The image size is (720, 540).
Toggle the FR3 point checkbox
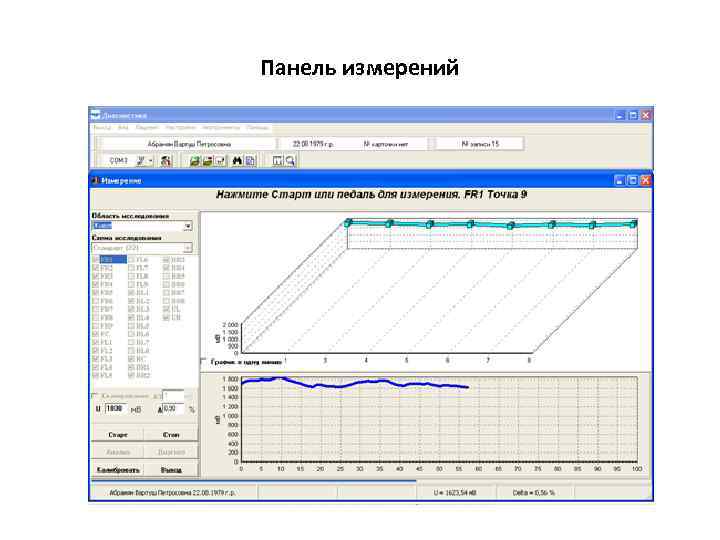click(96, 276)
